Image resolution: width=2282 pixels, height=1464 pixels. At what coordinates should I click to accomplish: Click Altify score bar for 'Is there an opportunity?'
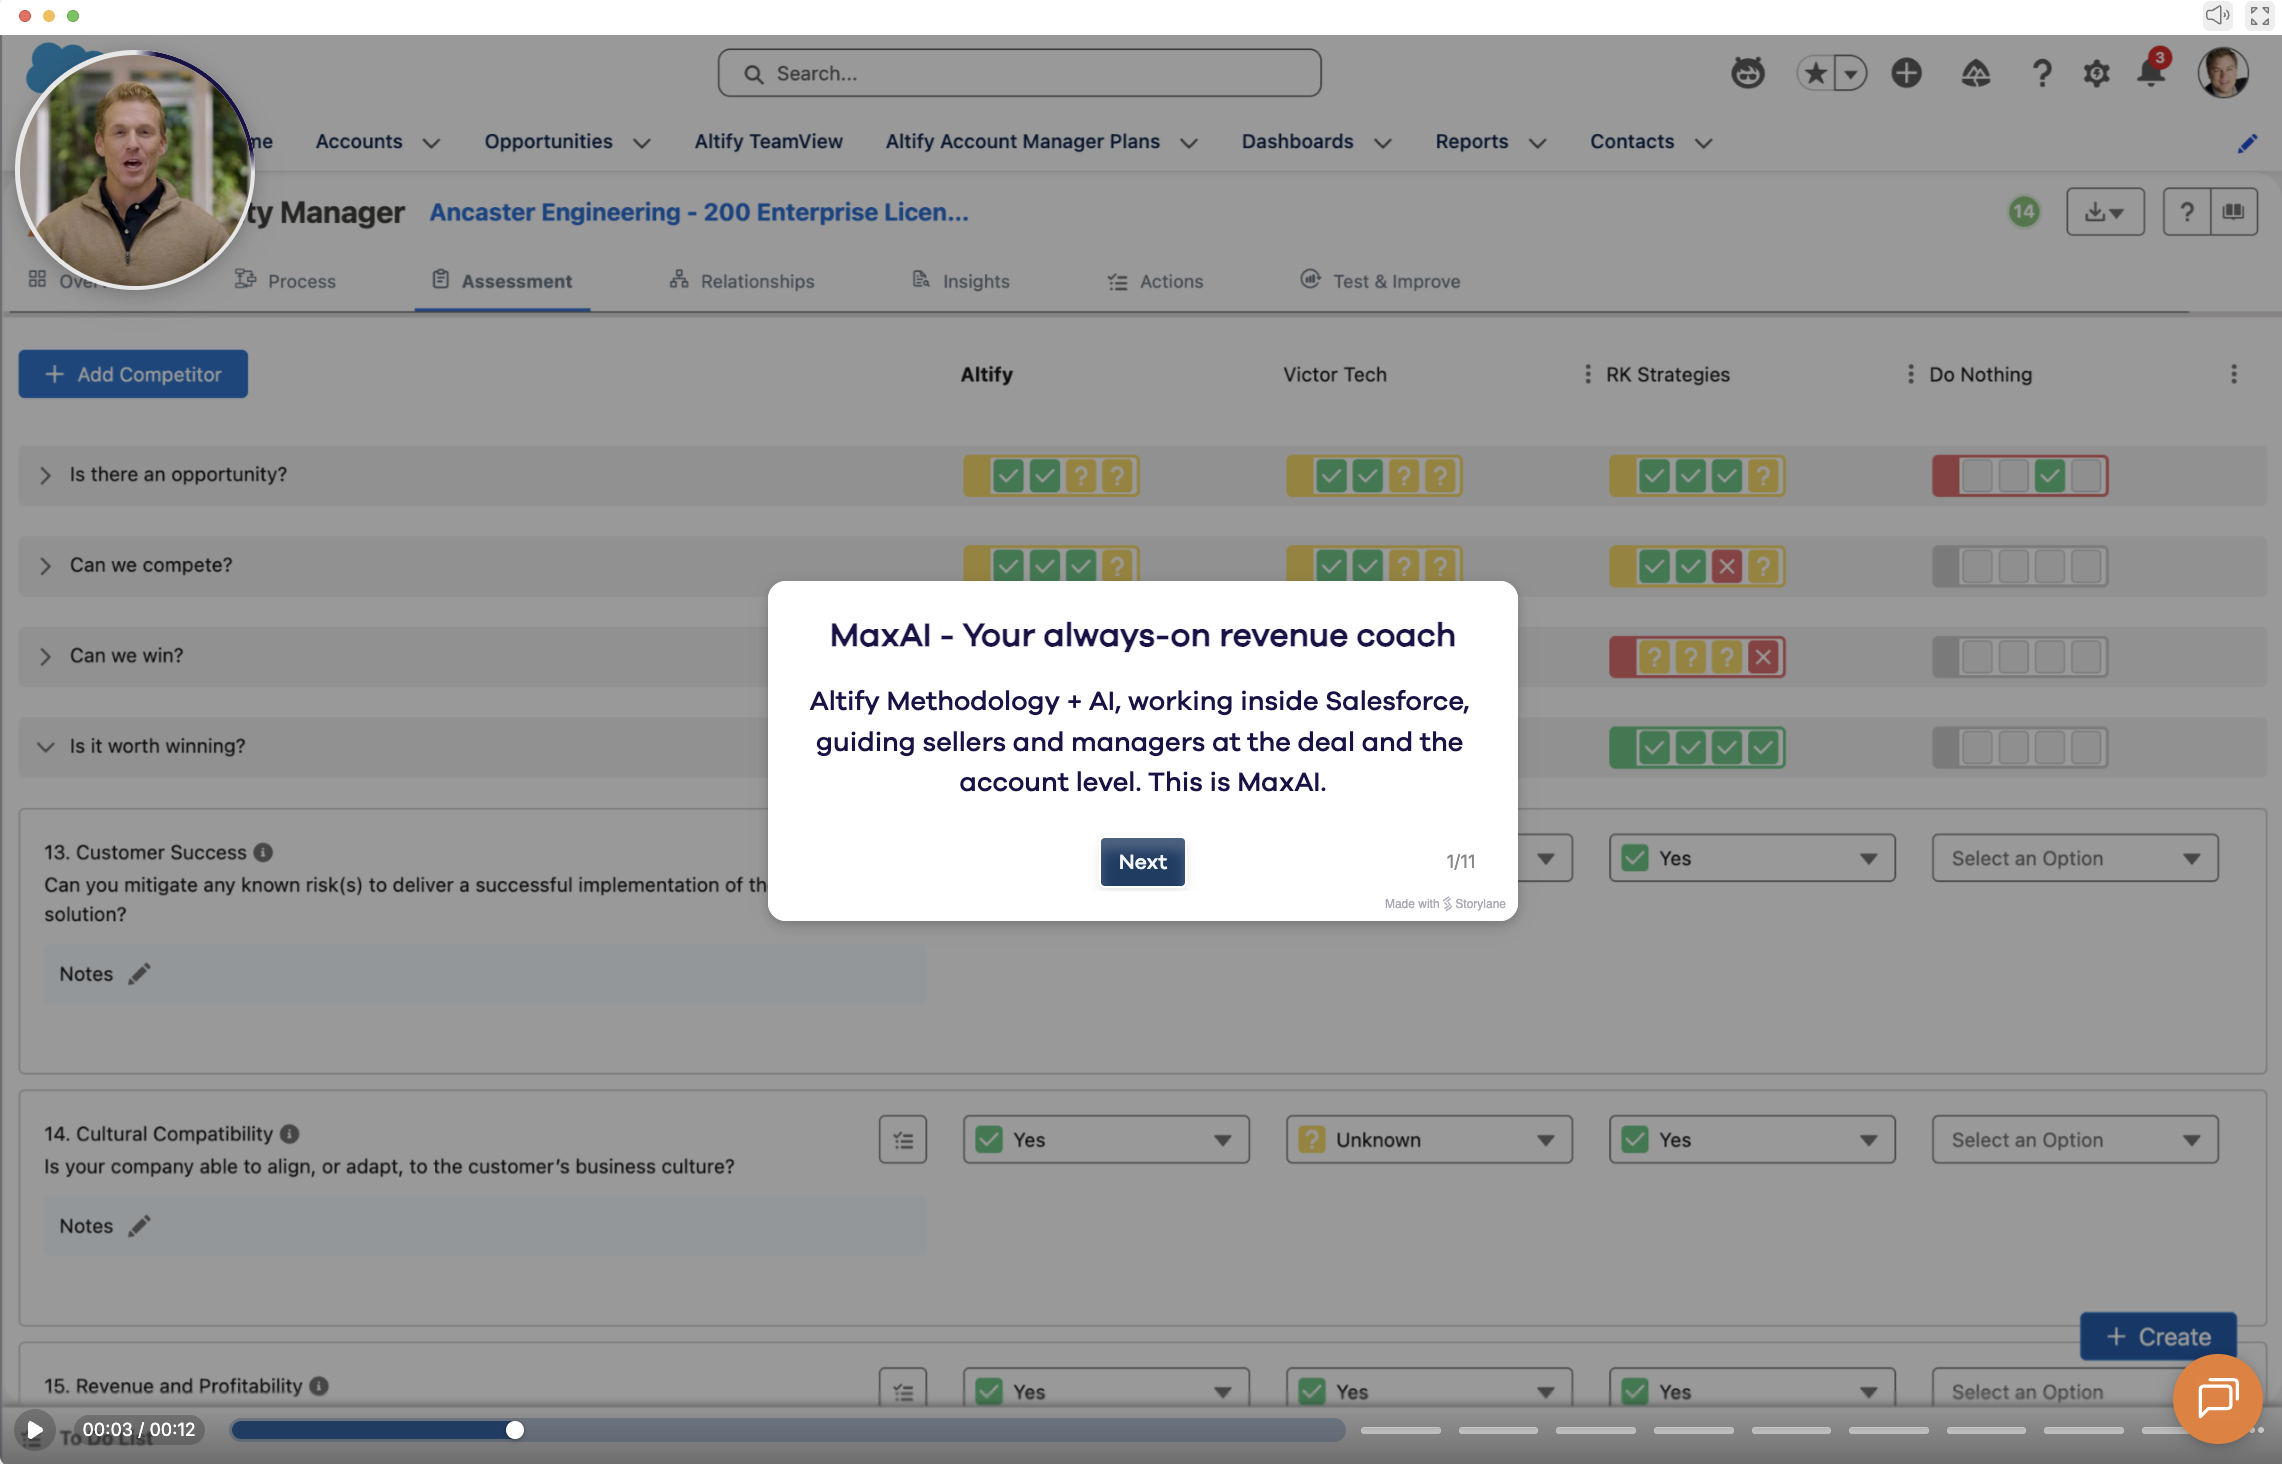1051,476
